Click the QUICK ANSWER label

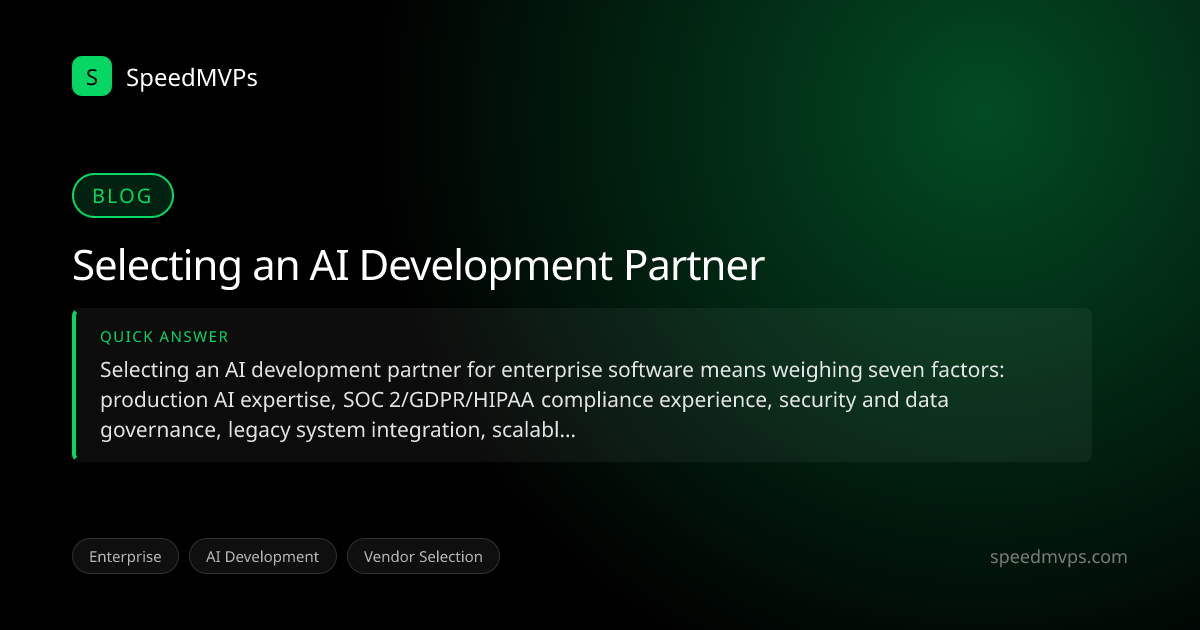pos(164,337)
